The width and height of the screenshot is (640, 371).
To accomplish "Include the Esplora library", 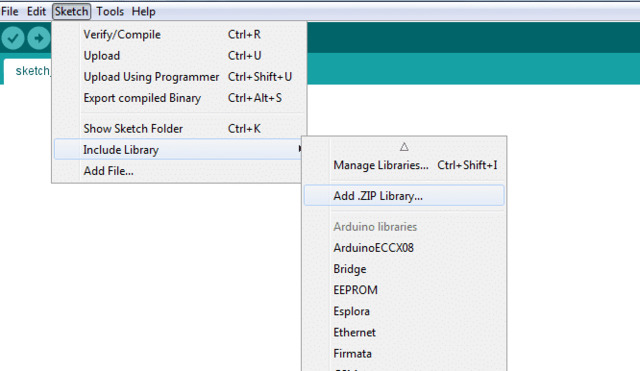I will (x=404, y=311).
